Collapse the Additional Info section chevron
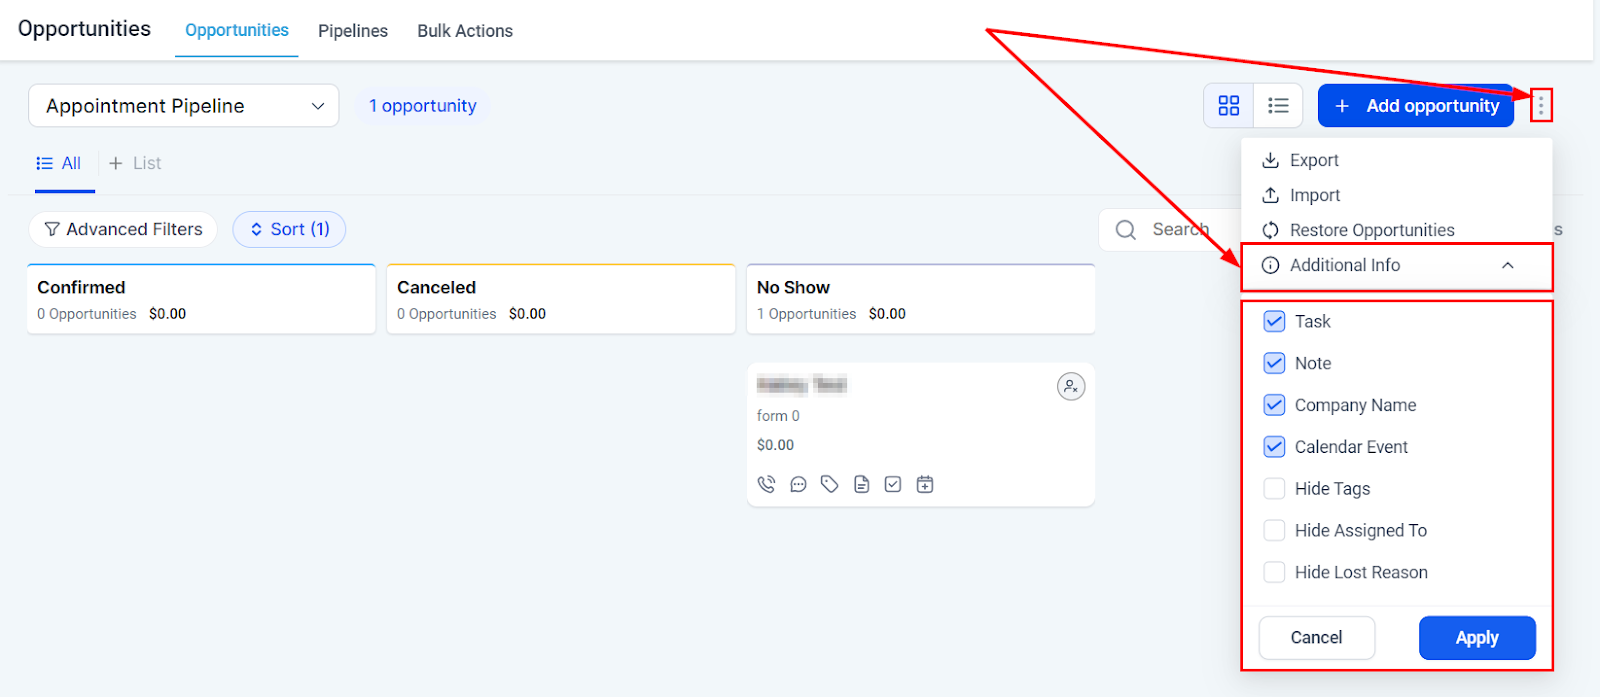This screenshot has width=1600, height=697. [x=1508, y=265]
